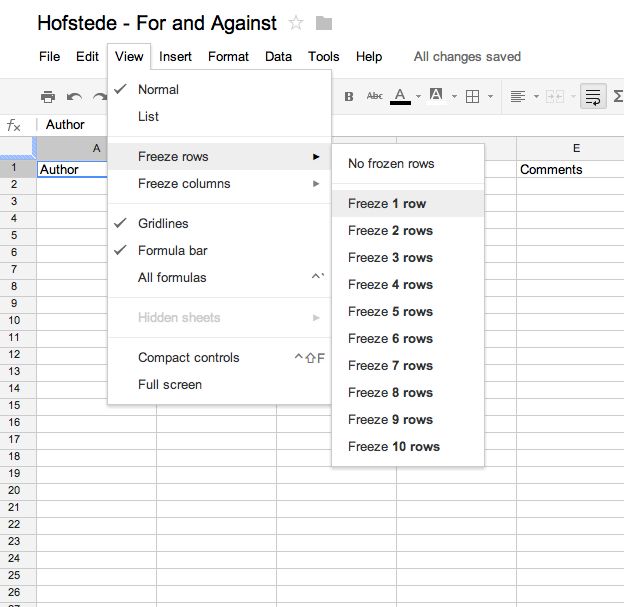Open the Data menu
Image resolution: width=624 pixels, height=607 pixels.
278,57
